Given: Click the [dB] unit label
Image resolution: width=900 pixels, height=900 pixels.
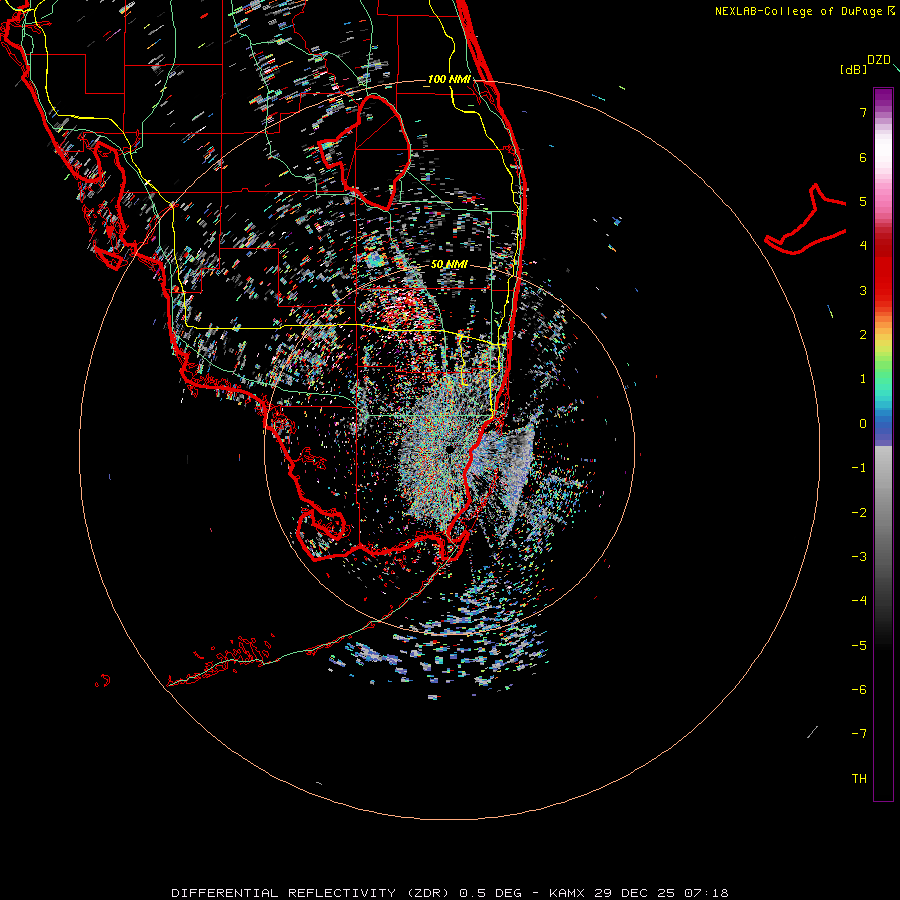Looking at the screenshot, I should (854, 69).
